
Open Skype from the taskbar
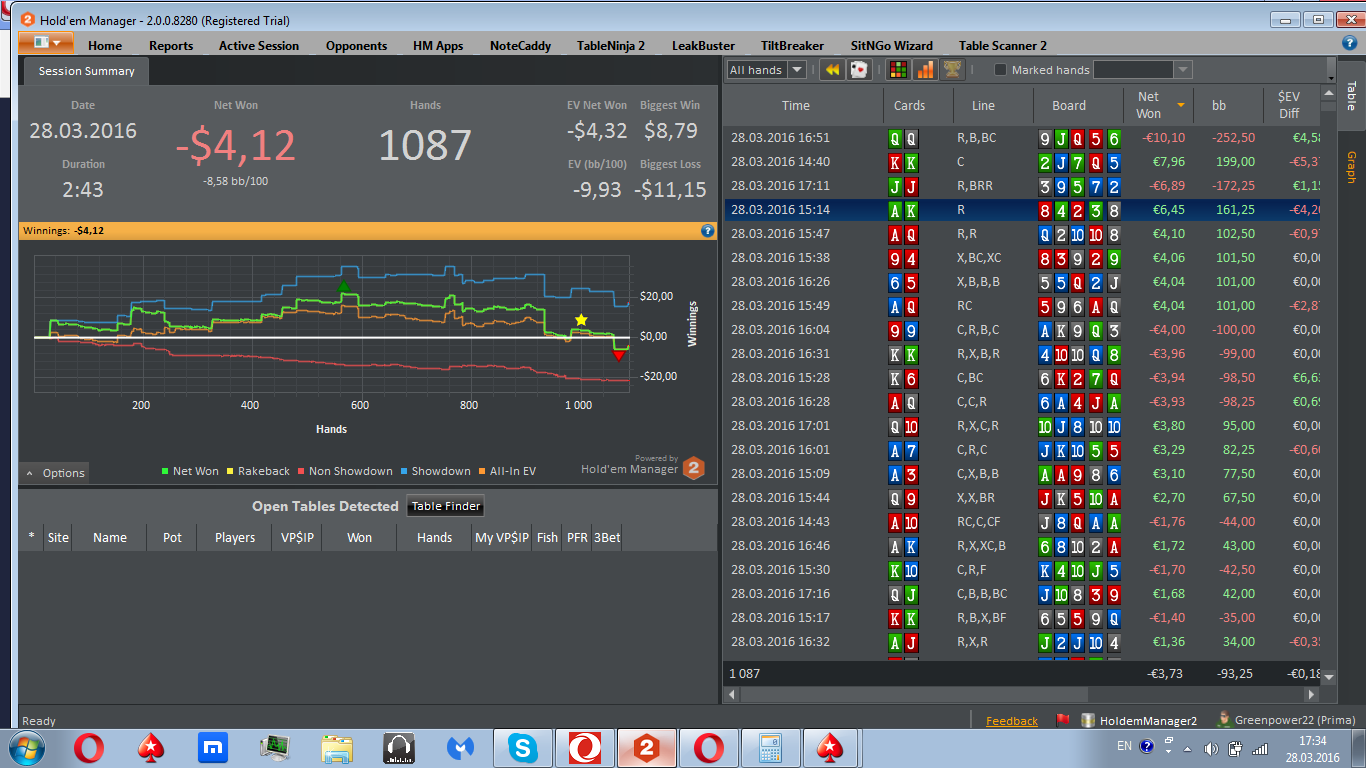[523, 747]
